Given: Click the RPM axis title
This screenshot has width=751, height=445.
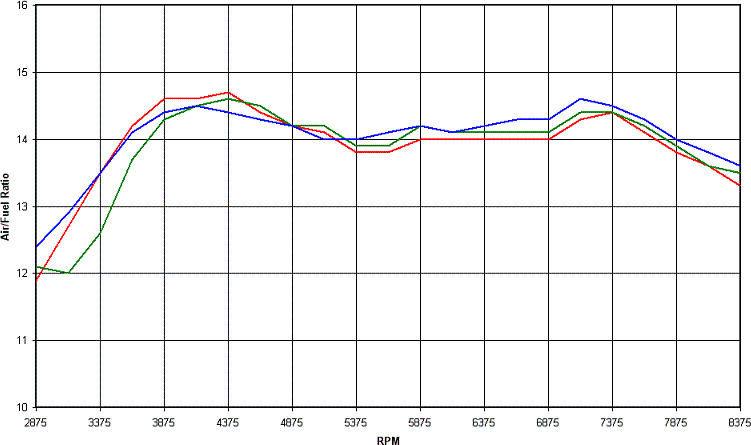Looking at the screenshot, I should click(389, 439).
